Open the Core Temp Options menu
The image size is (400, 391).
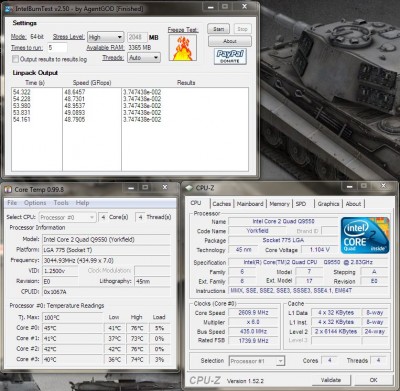35,203
